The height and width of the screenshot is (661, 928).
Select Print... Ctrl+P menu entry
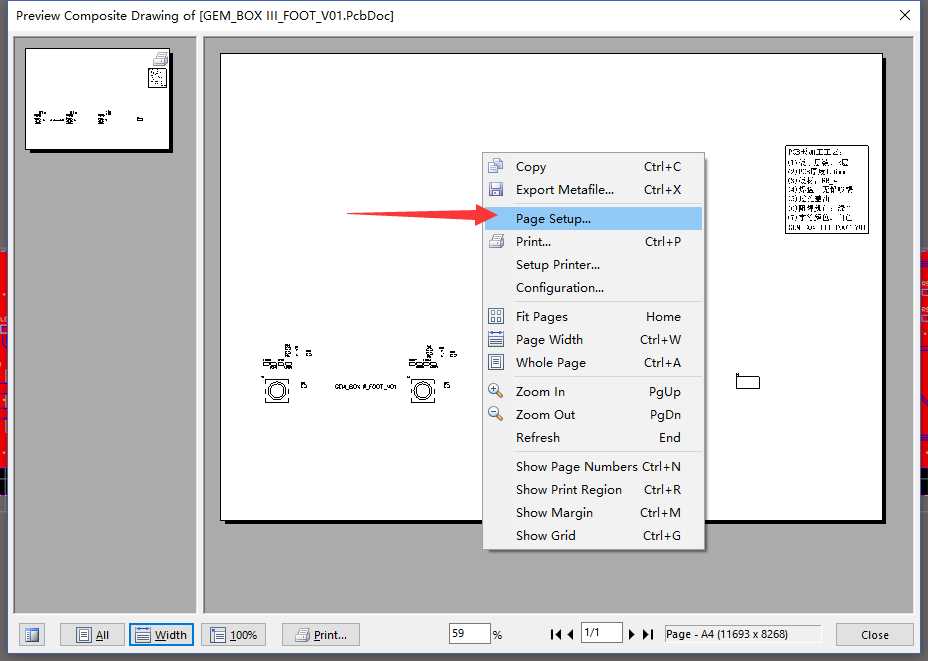[x=593, y=241]
